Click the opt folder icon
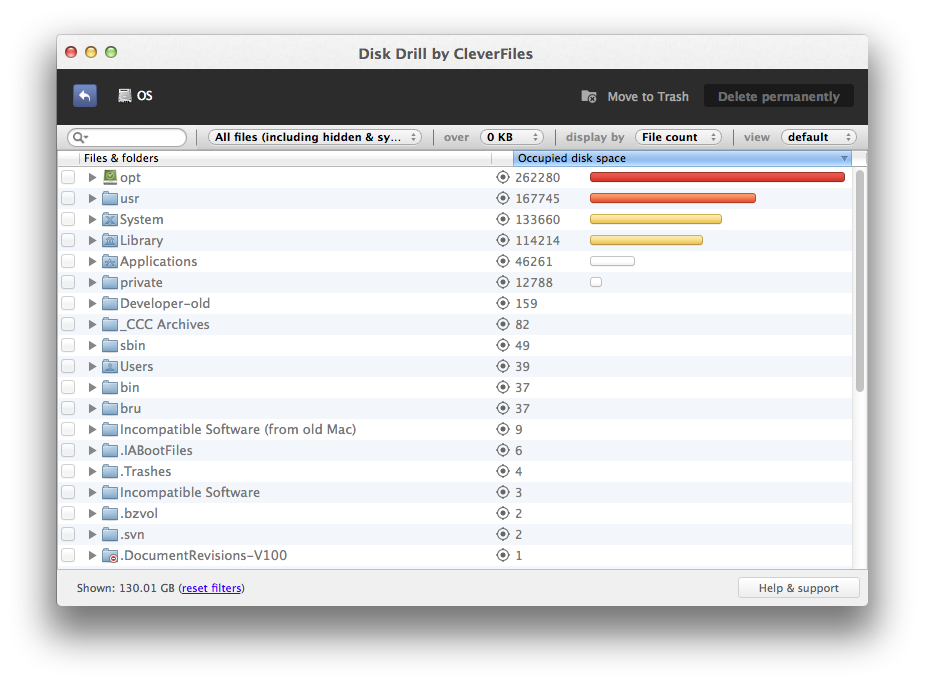The image size is (925, 685). tap(110, 176)
